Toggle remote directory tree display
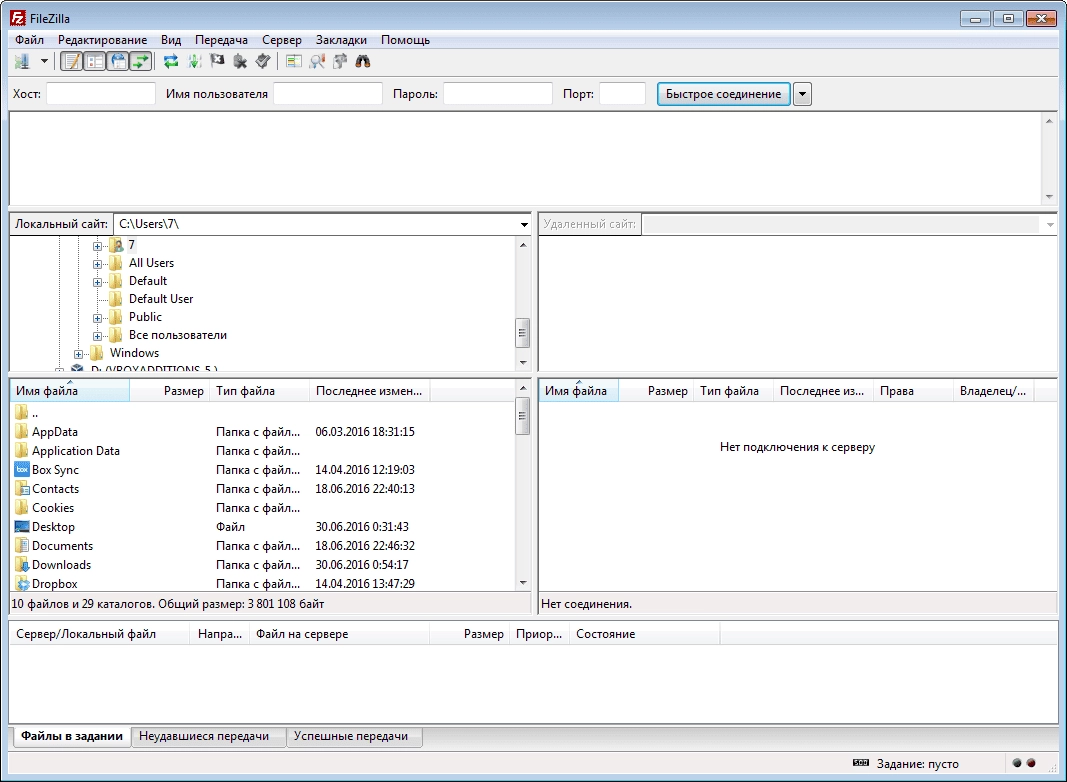This screenshot has width=1067, height=782. (118, 61)
